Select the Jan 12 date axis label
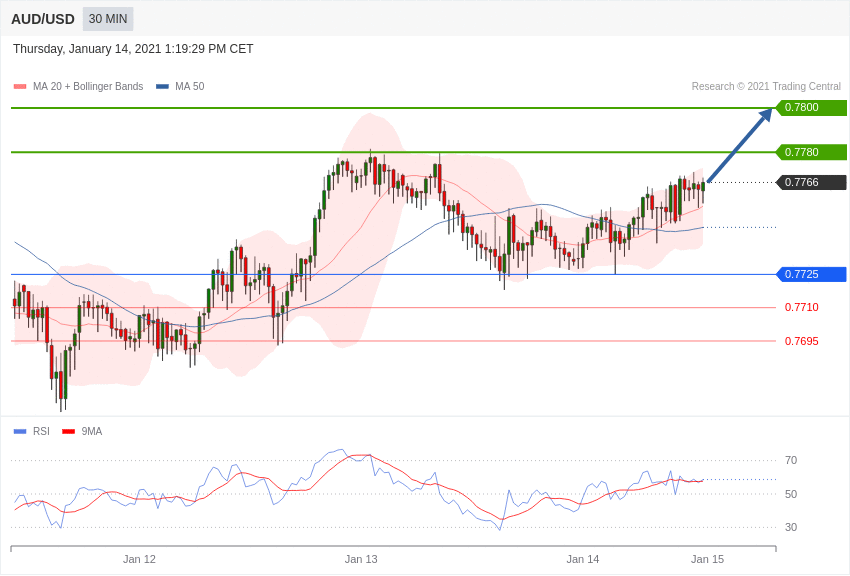 click(x=139, y=559)
